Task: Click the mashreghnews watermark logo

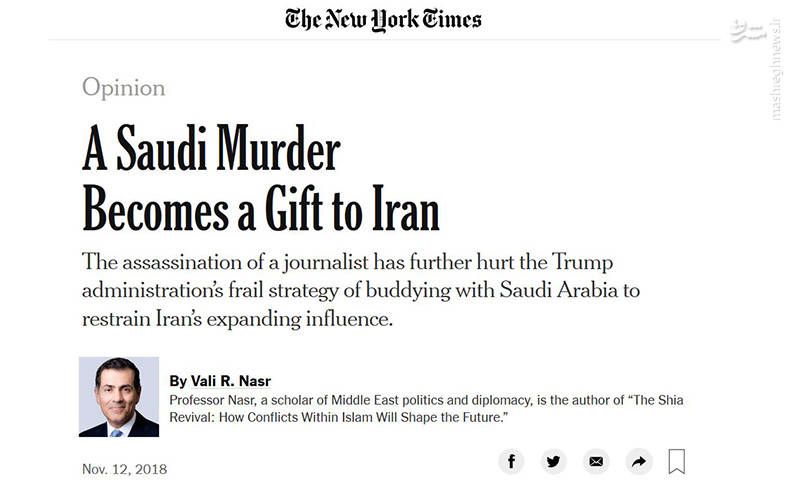Action: pos(747,32)
